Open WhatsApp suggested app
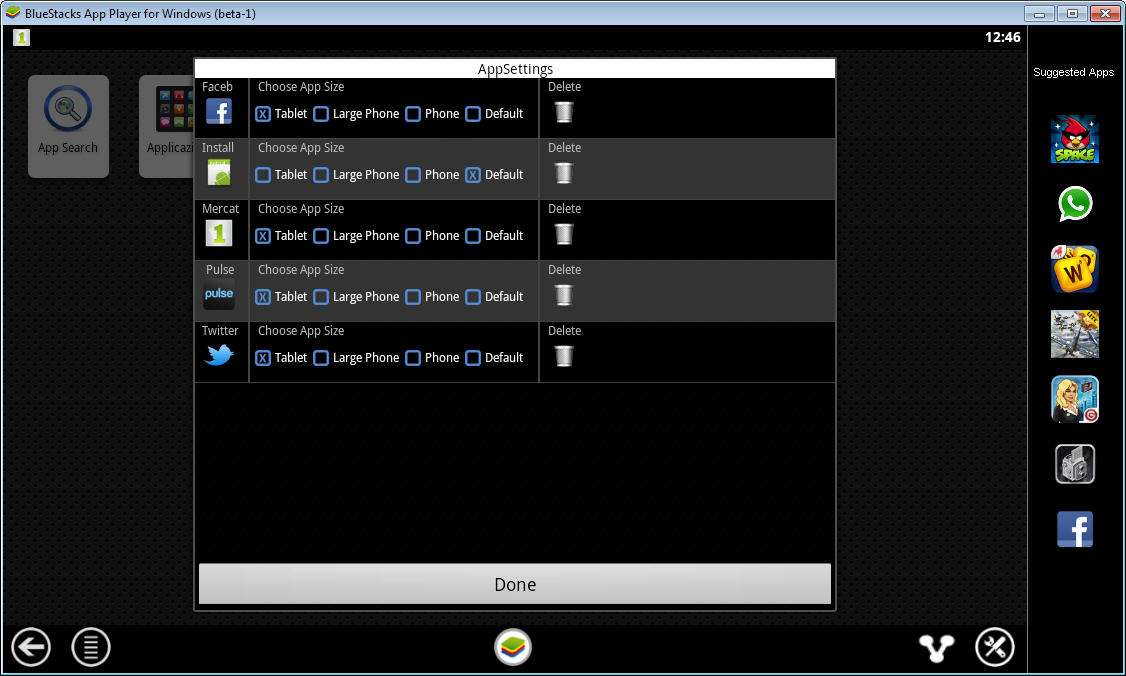 pyautogui.click(x=1074, y=204)
